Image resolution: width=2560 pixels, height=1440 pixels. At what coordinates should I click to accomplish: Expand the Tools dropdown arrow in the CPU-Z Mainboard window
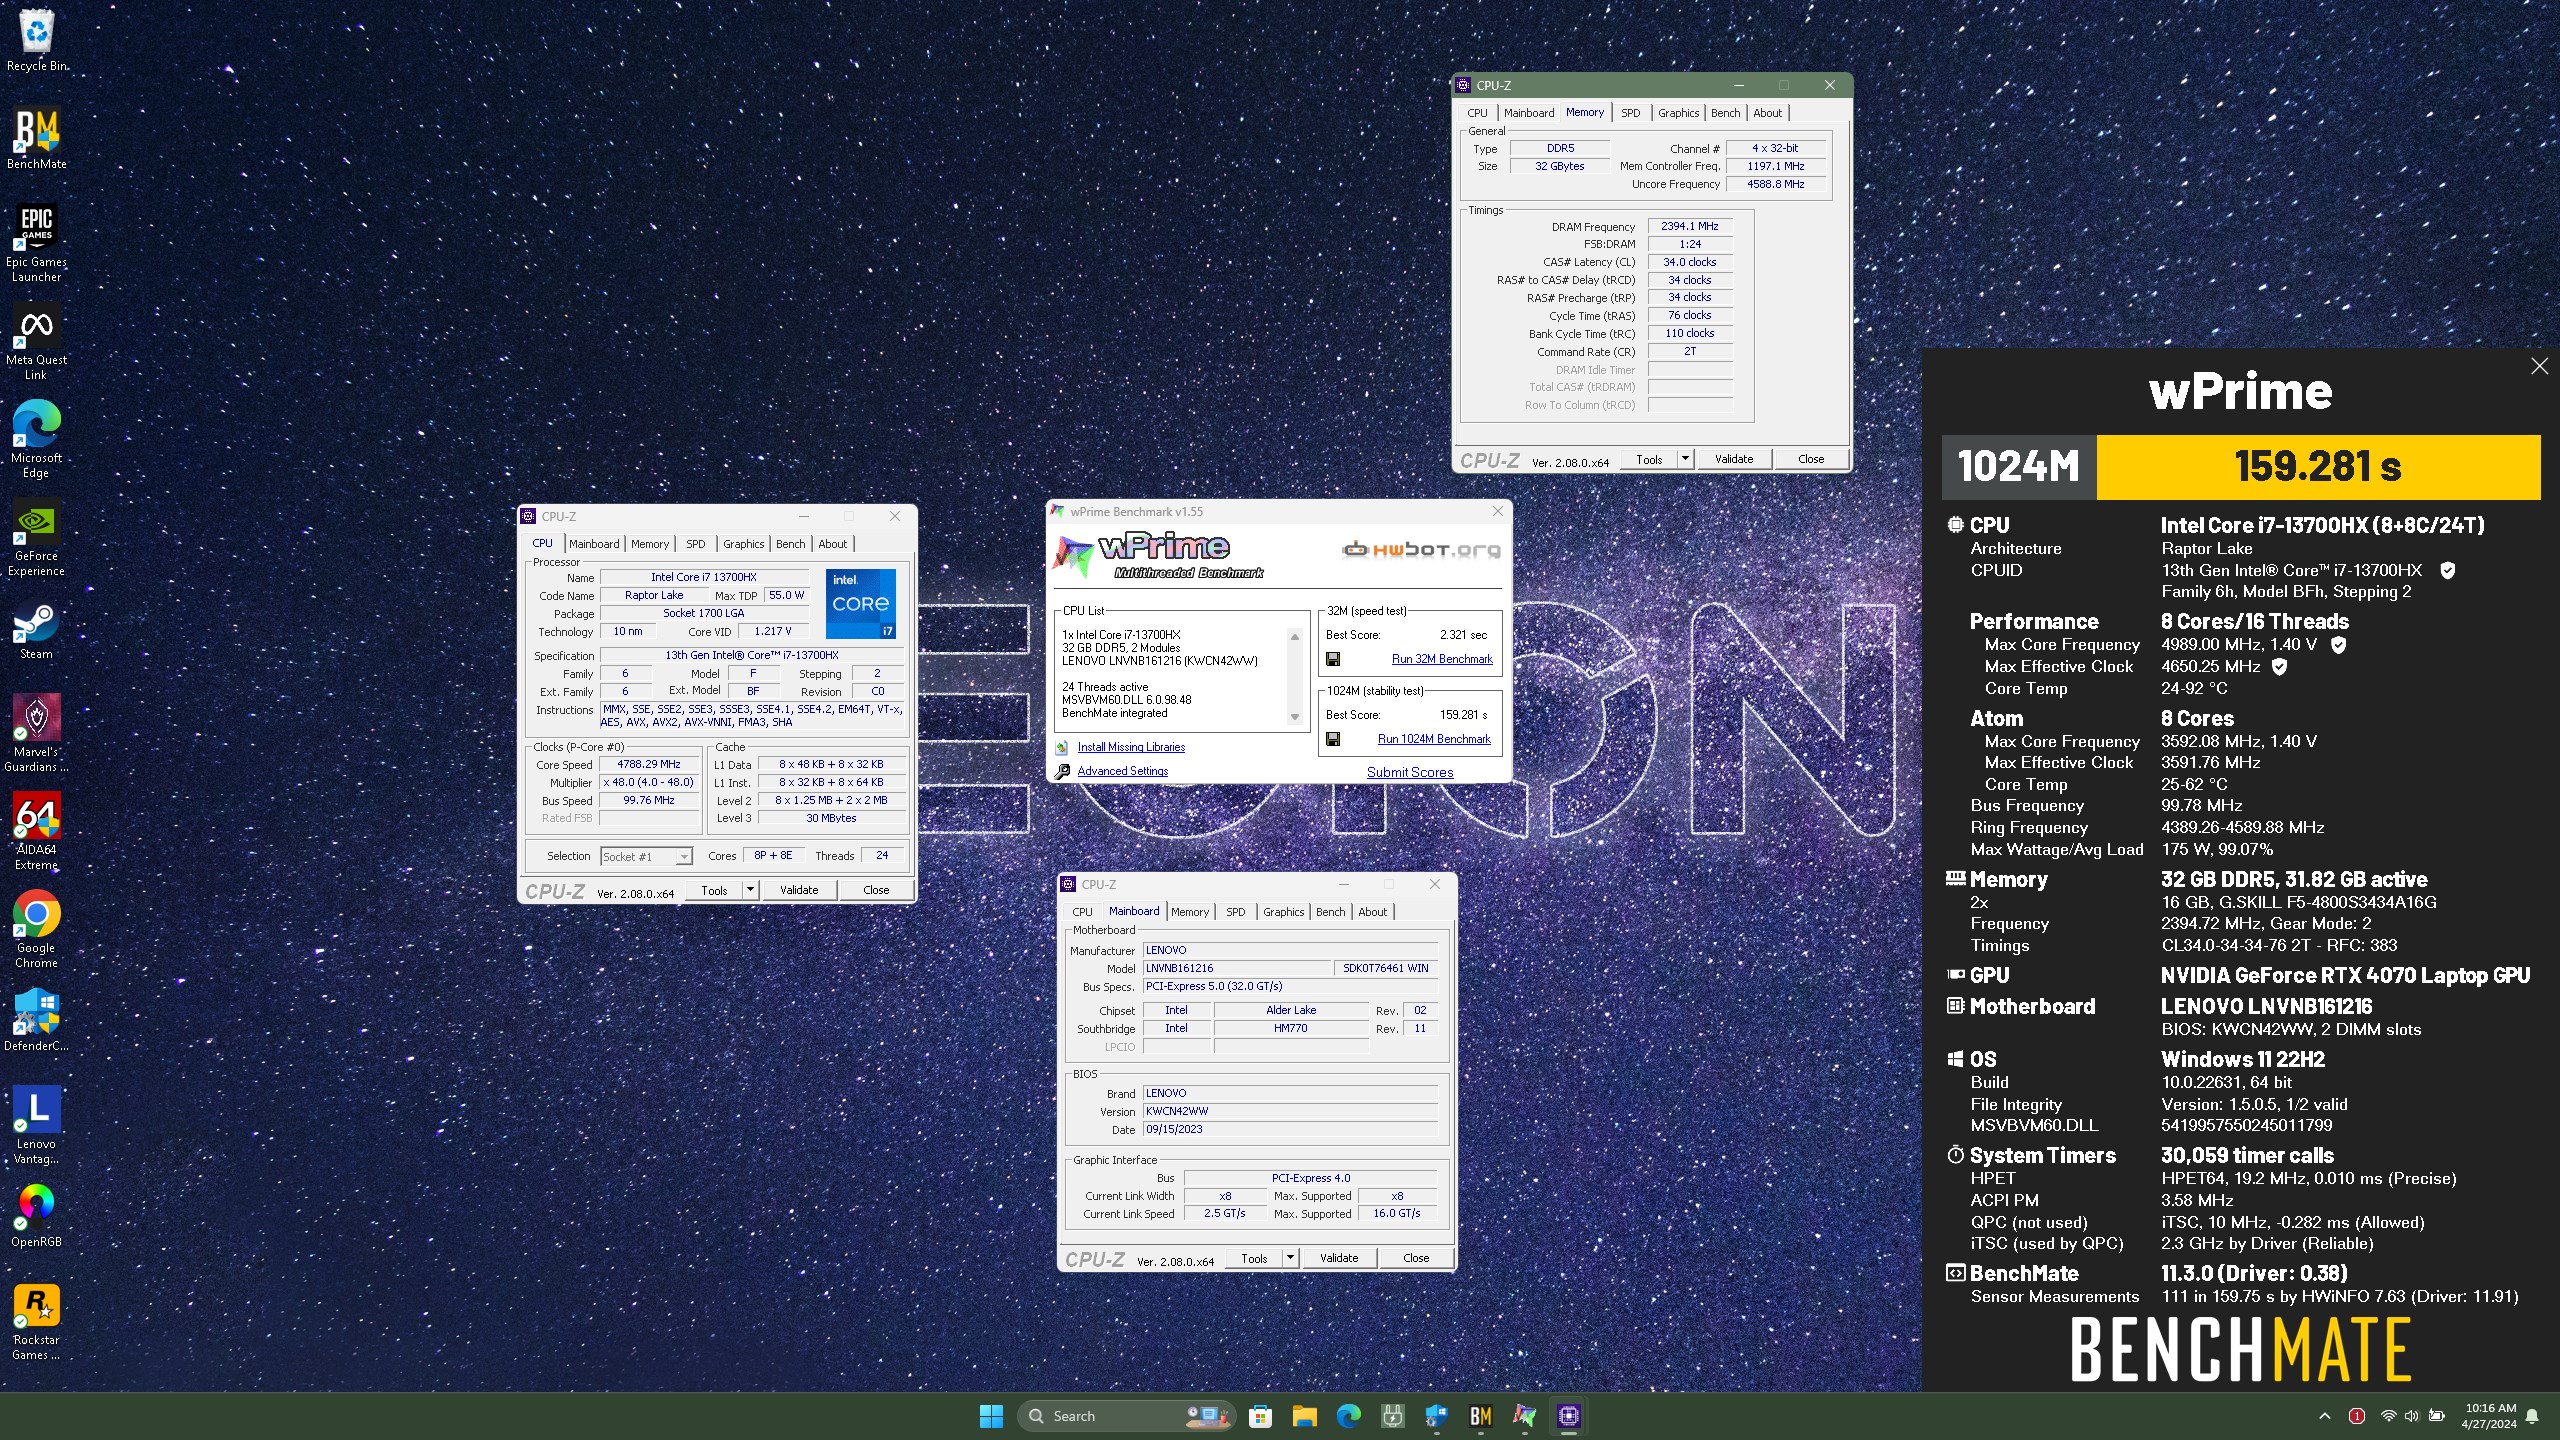pos(1290,1257)
